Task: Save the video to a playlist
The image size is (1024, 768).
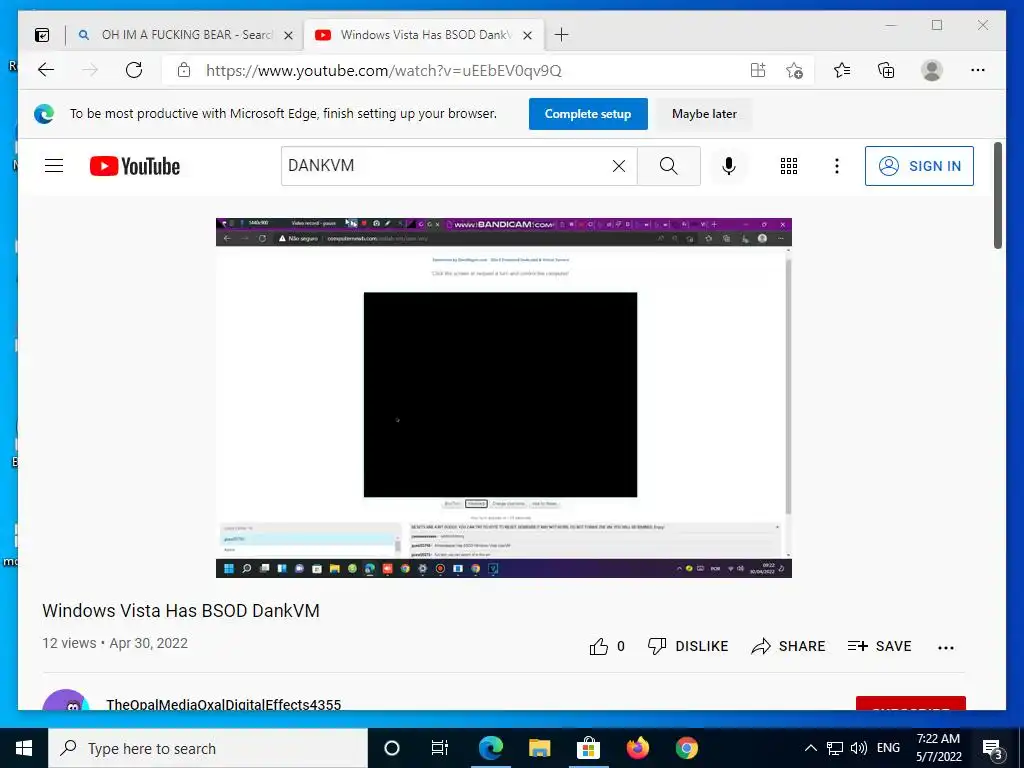Action: click(879, 646)
